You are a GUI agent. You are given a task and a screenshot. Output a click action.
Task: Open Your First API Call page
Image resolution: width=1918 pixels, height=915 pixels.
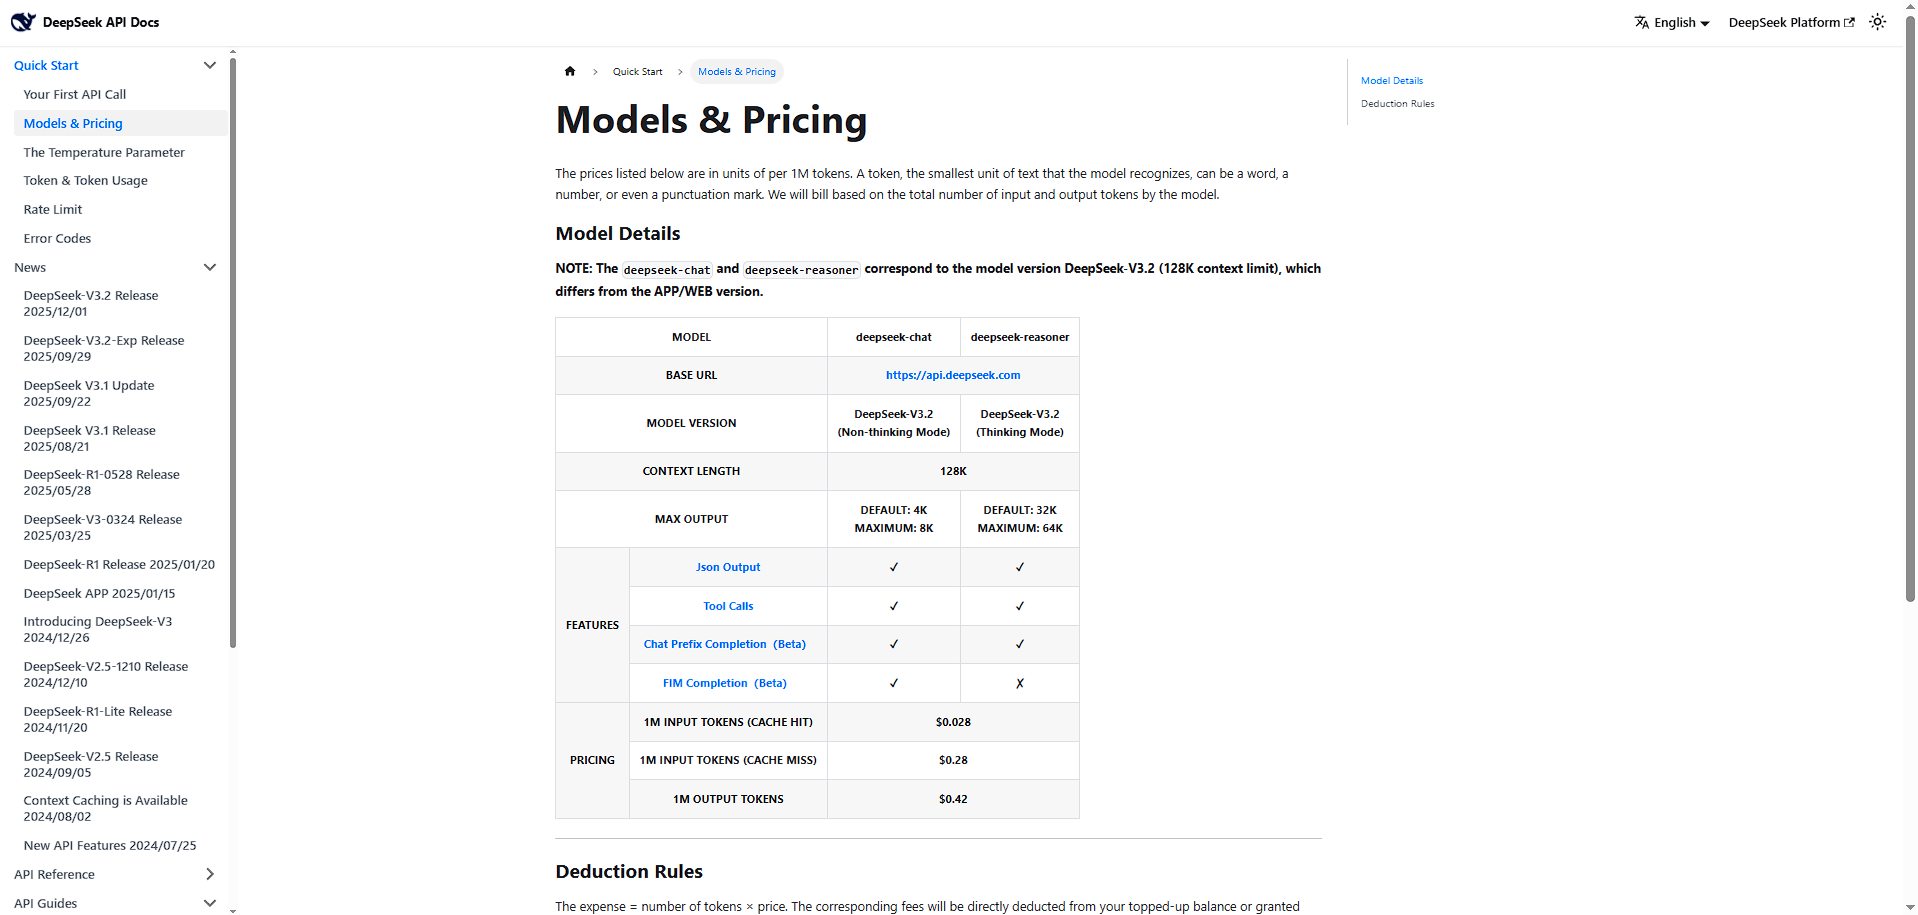[75, 94]
